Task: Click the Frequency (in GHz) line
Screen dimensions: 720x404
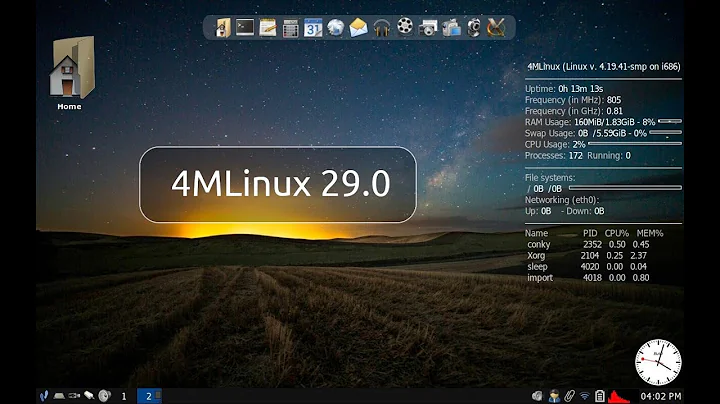Action: [x=574, y=111]
